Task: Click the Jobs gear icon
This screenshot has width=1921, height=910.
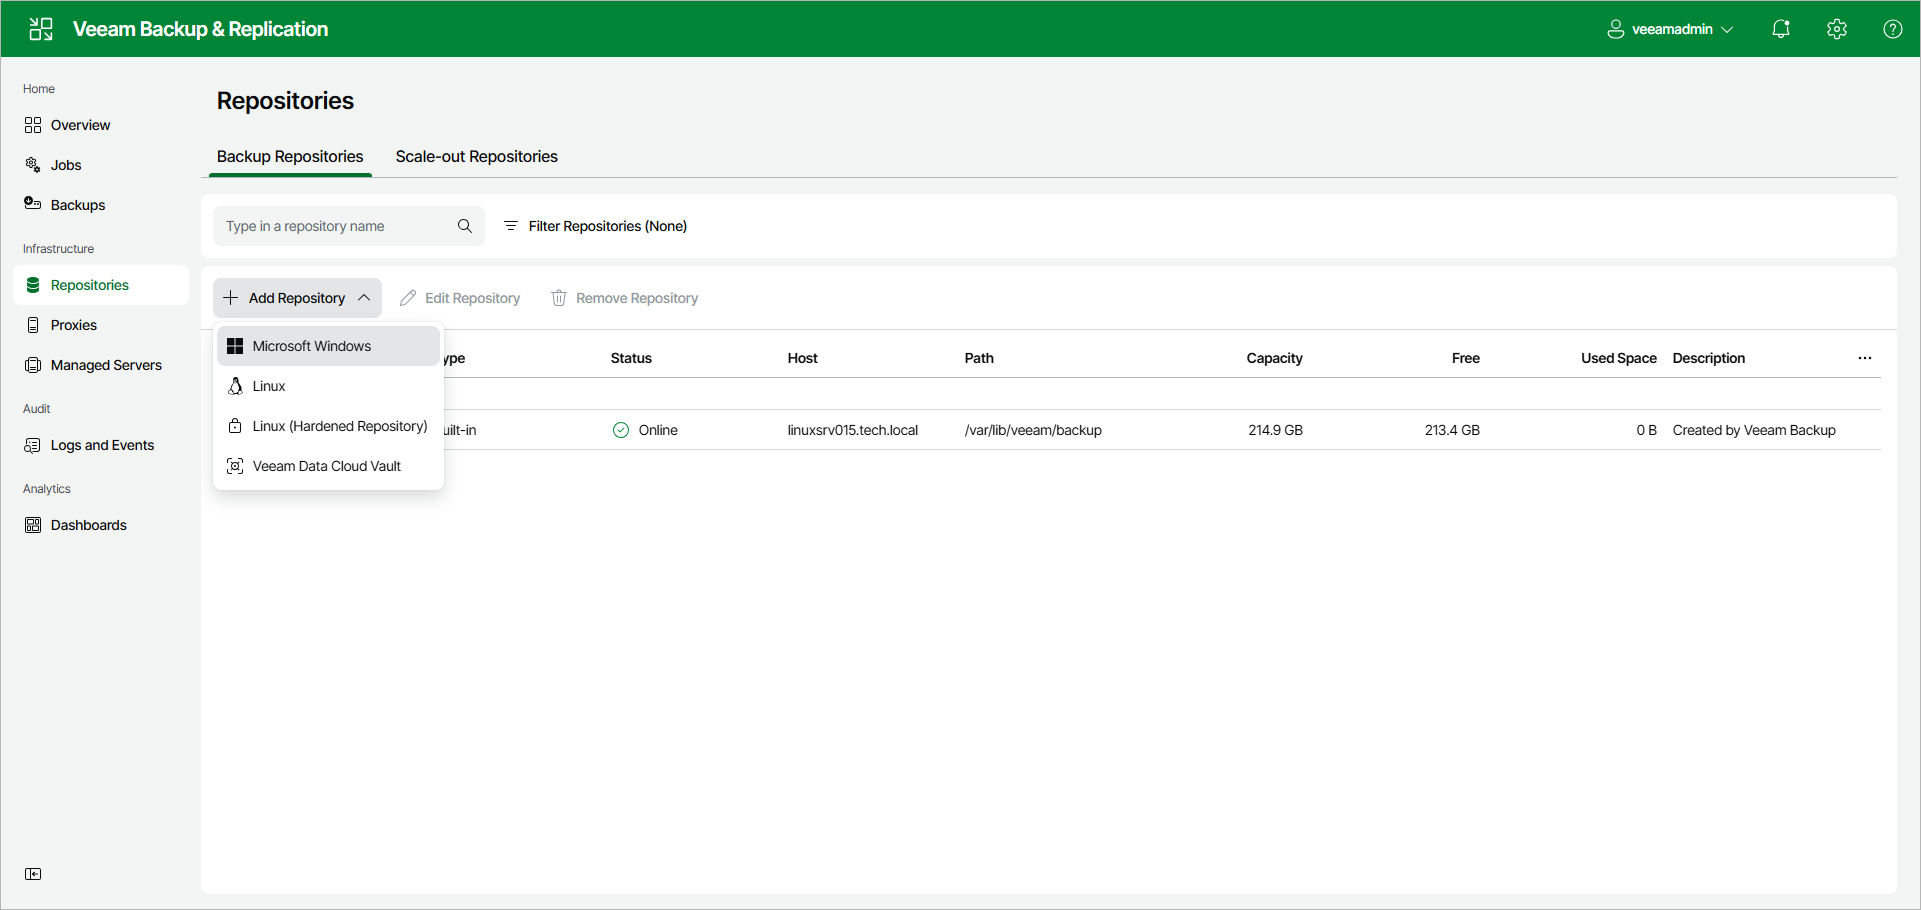Action: [x=33, y=165]
